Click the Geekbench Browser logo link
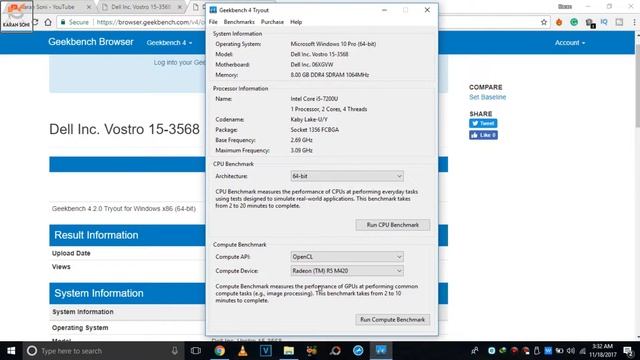Viewport: 640px width, 360px height. point(91,42)
